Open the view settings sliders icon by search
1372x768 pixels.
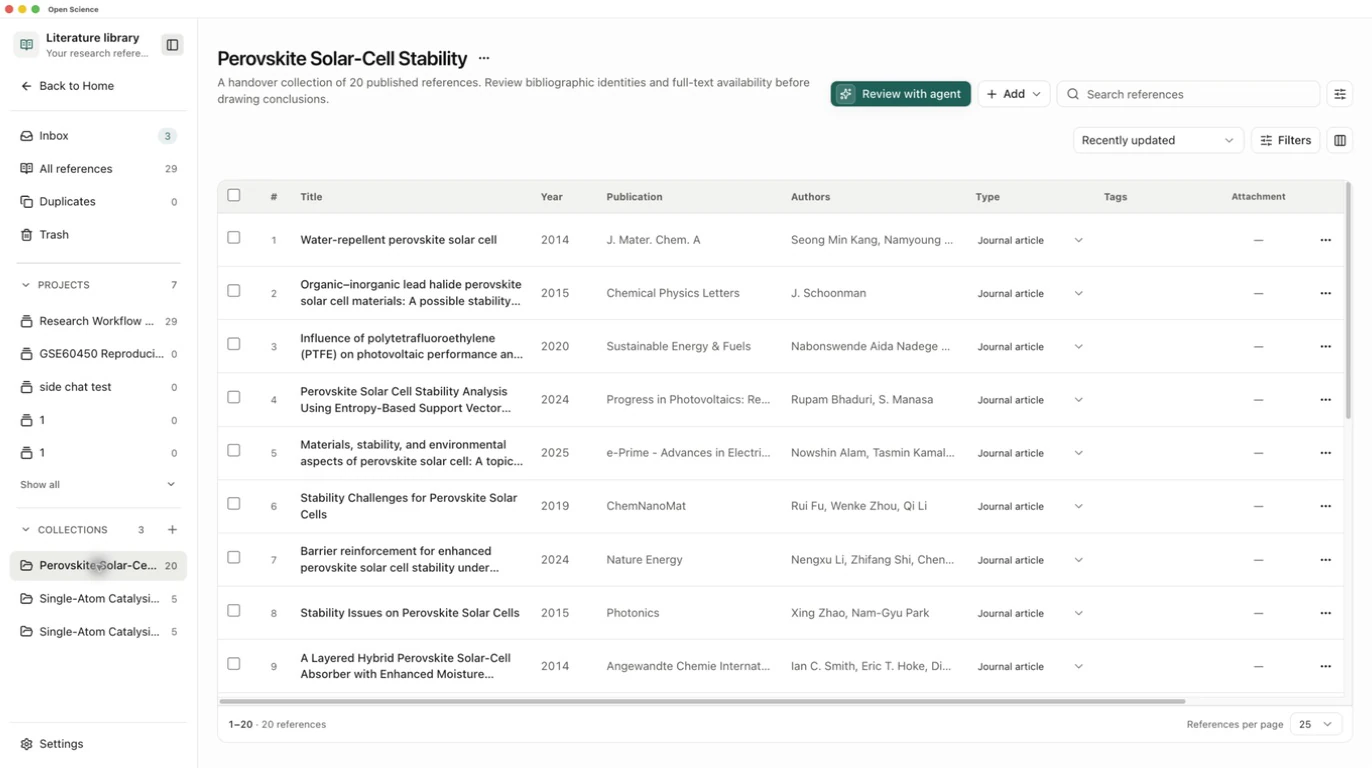click(x=1340, y=94)
